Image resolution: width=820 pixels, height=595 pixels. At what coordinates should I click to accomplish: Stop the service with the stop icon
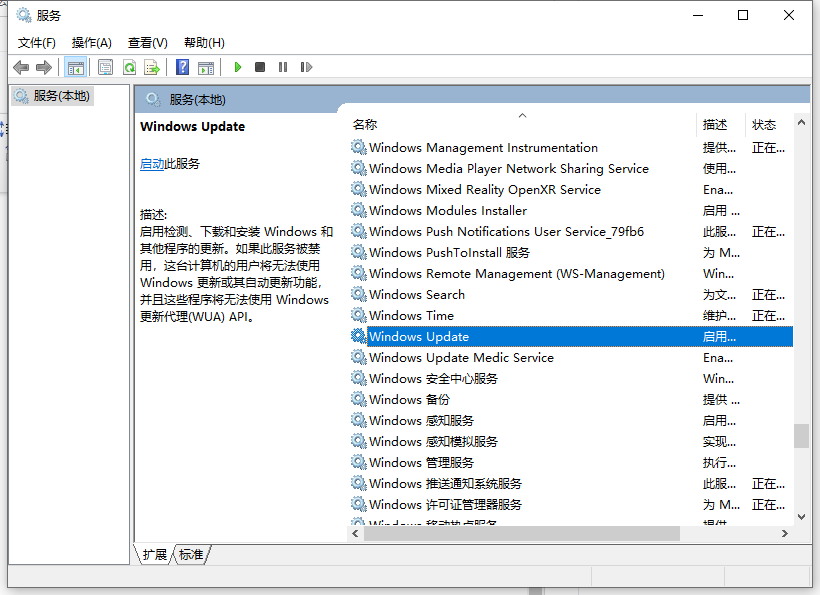[258, 66]
